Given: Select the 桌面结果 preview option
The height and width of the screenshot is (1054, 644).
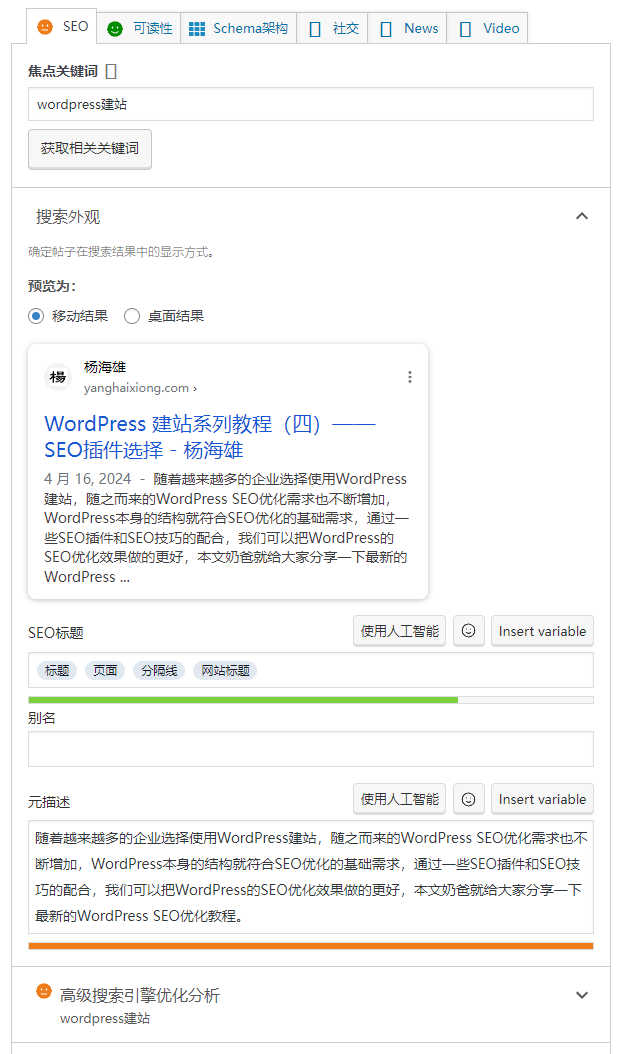Looking at the screenshot, I should (x=132, y=316).
